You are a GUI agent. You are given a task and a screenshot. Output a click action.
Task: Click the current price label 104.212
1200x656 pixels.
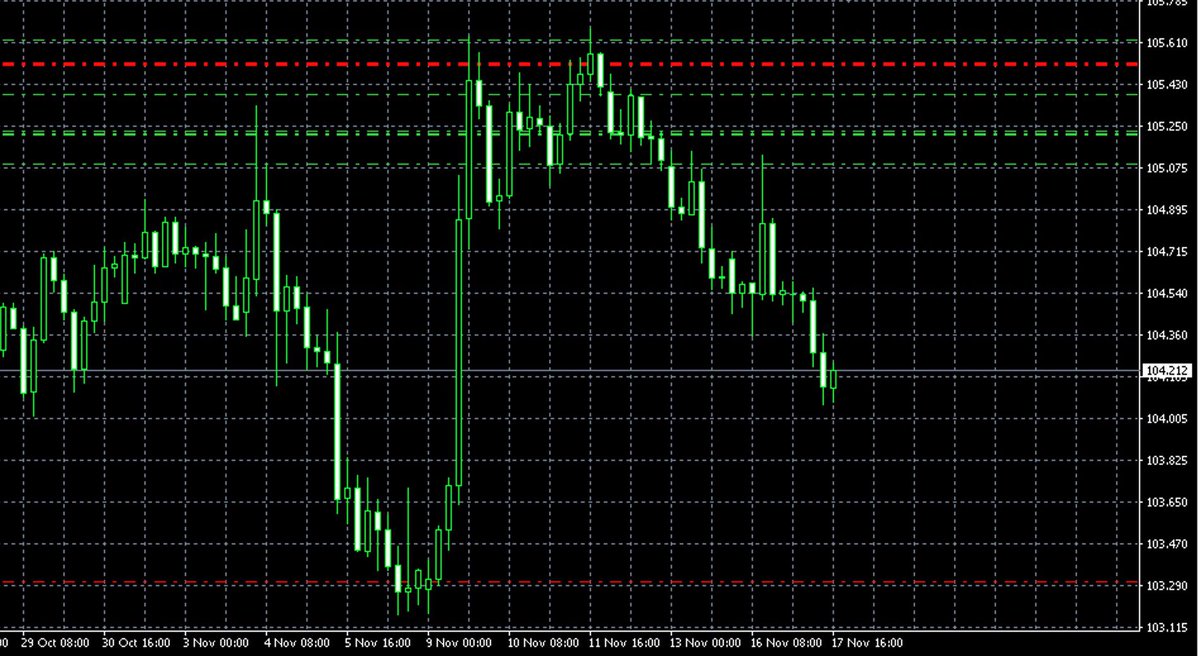(1167, 370)
